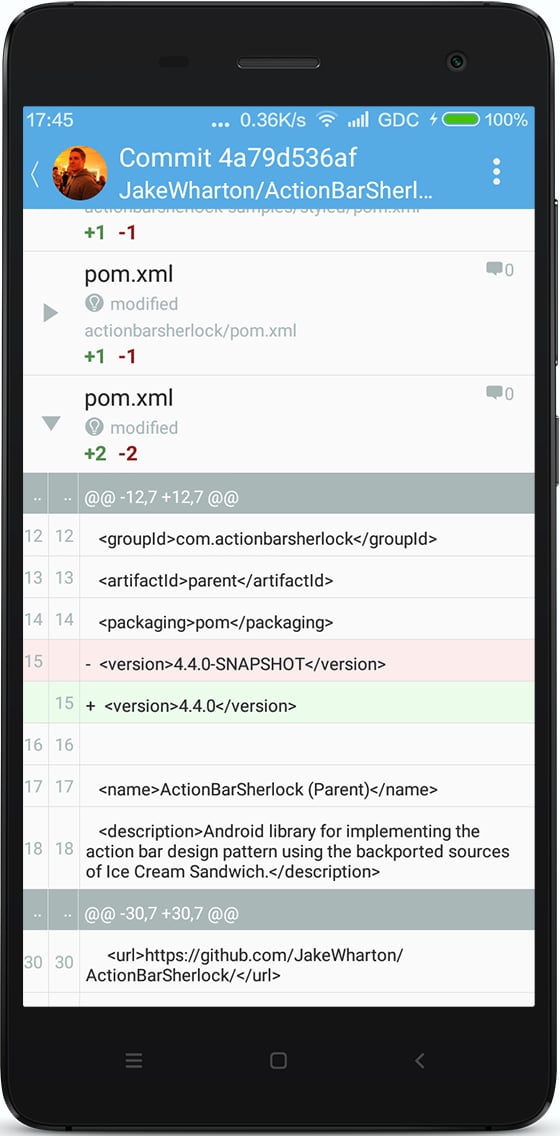Select added line with version 4.4.0
Image resolution: width=560 pixels, height=1136 pixels.
coord(279,703)
